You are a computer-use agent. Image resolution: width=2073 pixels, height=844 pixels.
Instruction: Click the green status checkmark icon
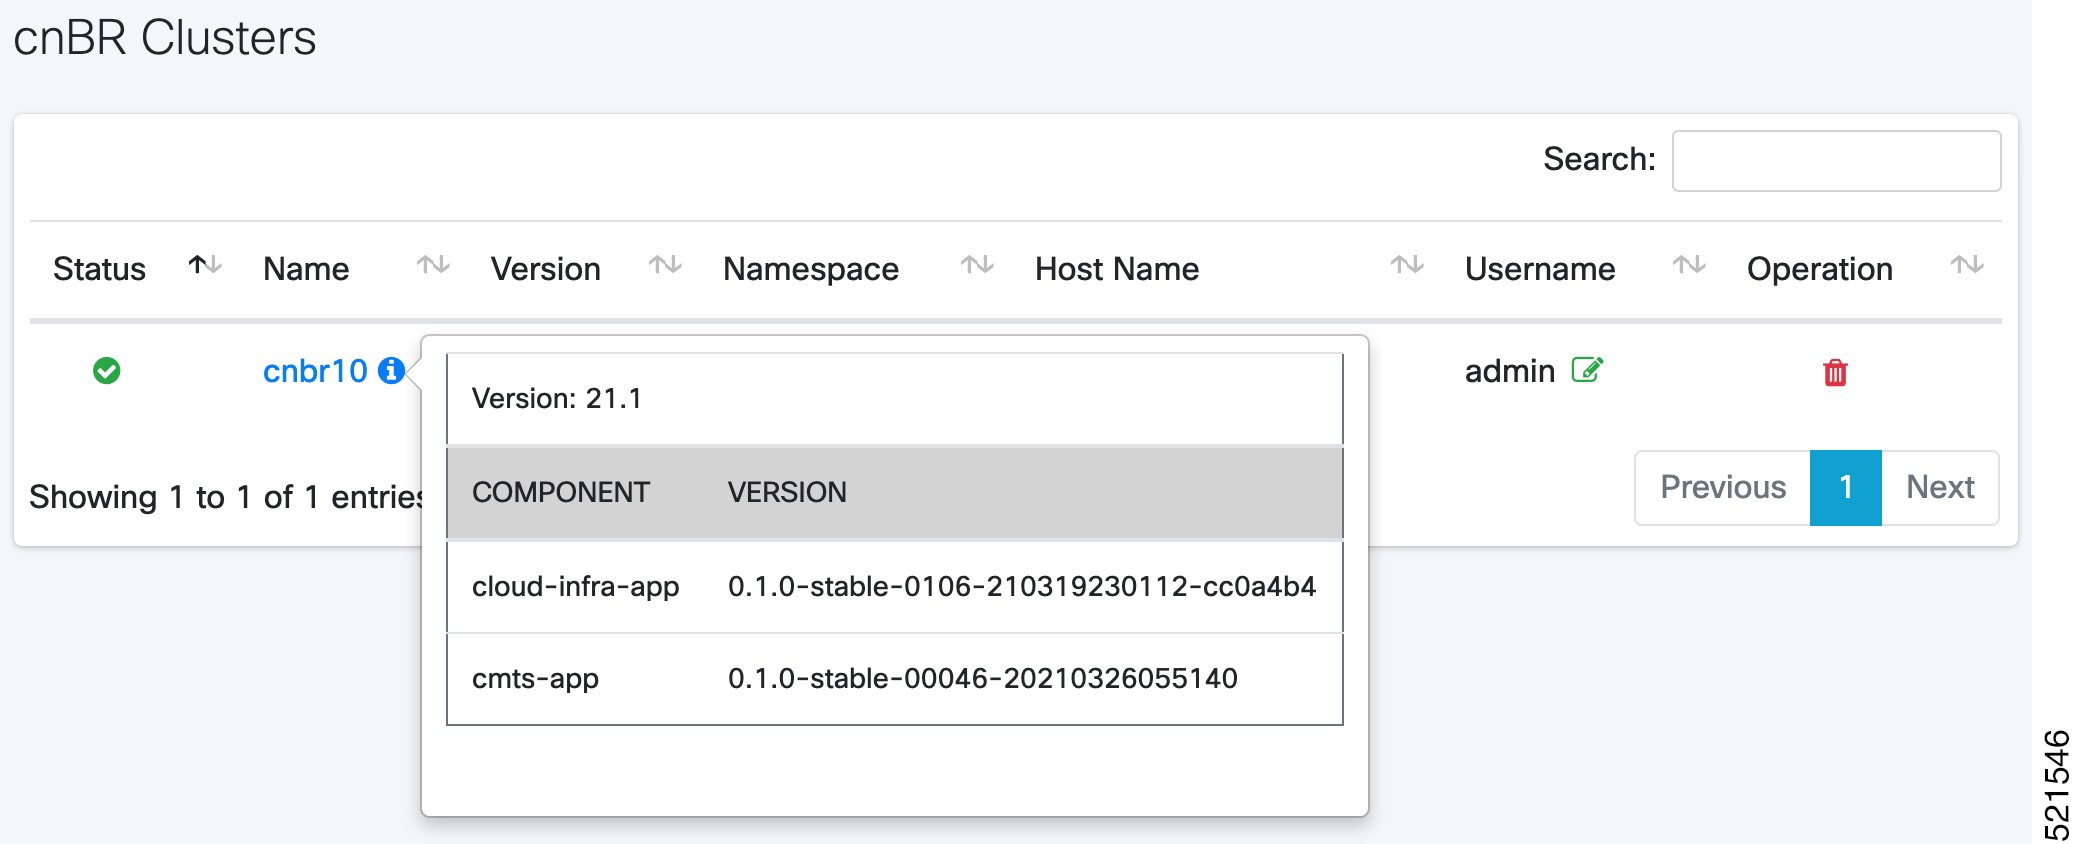pos(106,371)
